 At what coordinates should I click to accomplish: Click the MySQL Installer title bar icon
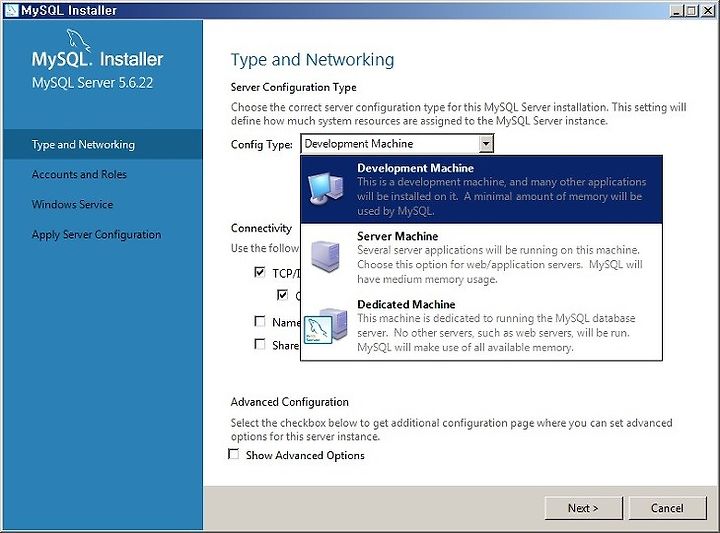coord(11,10)
